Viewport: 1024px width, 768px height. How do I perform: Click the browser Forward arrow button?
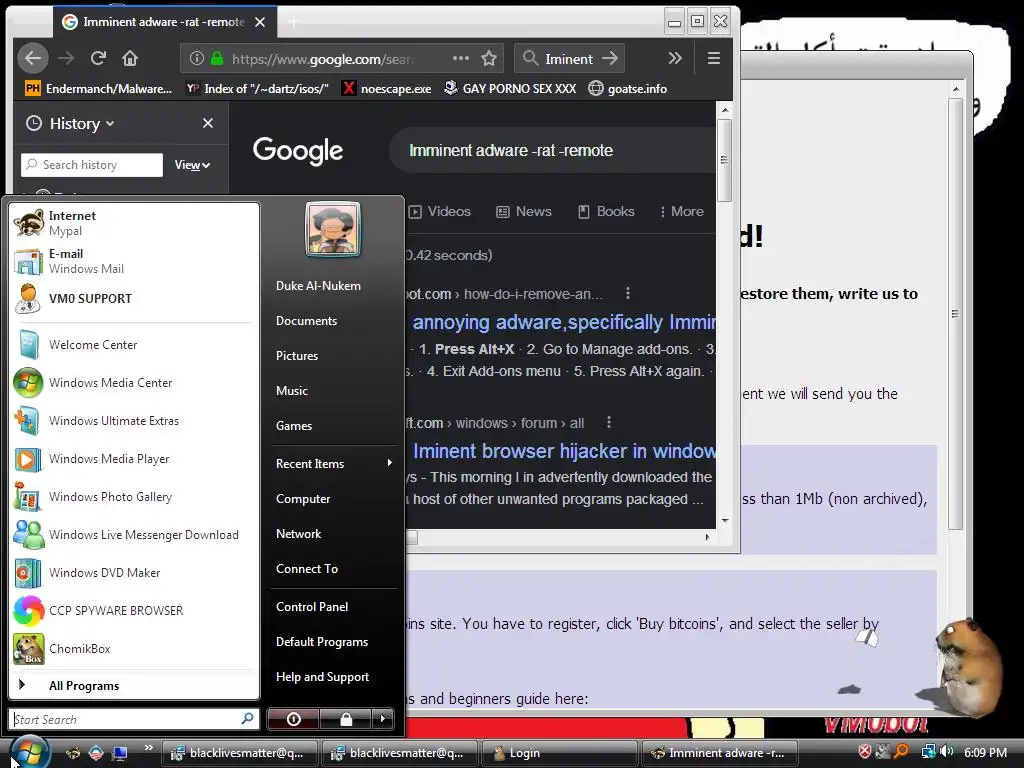[66, 59]
